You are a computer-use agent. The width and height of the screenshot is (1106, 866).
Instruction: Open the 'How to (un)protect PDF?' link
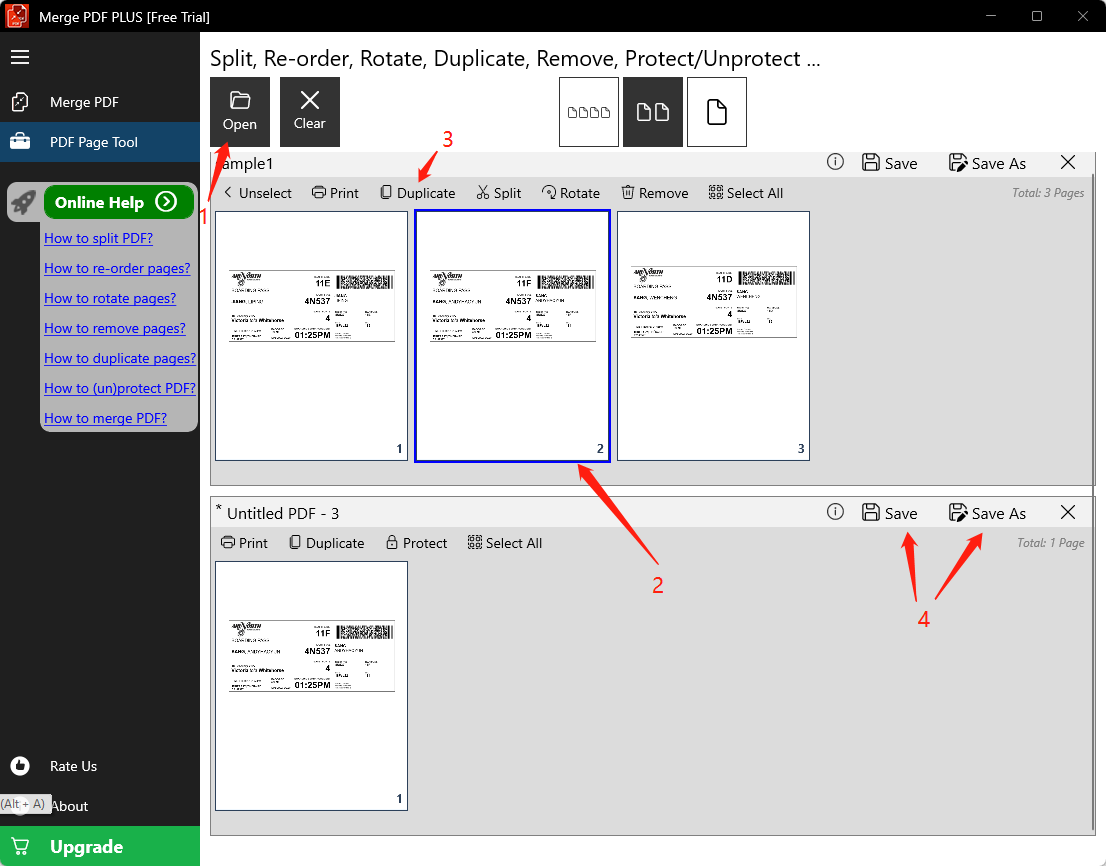click(x=120, y=389)
